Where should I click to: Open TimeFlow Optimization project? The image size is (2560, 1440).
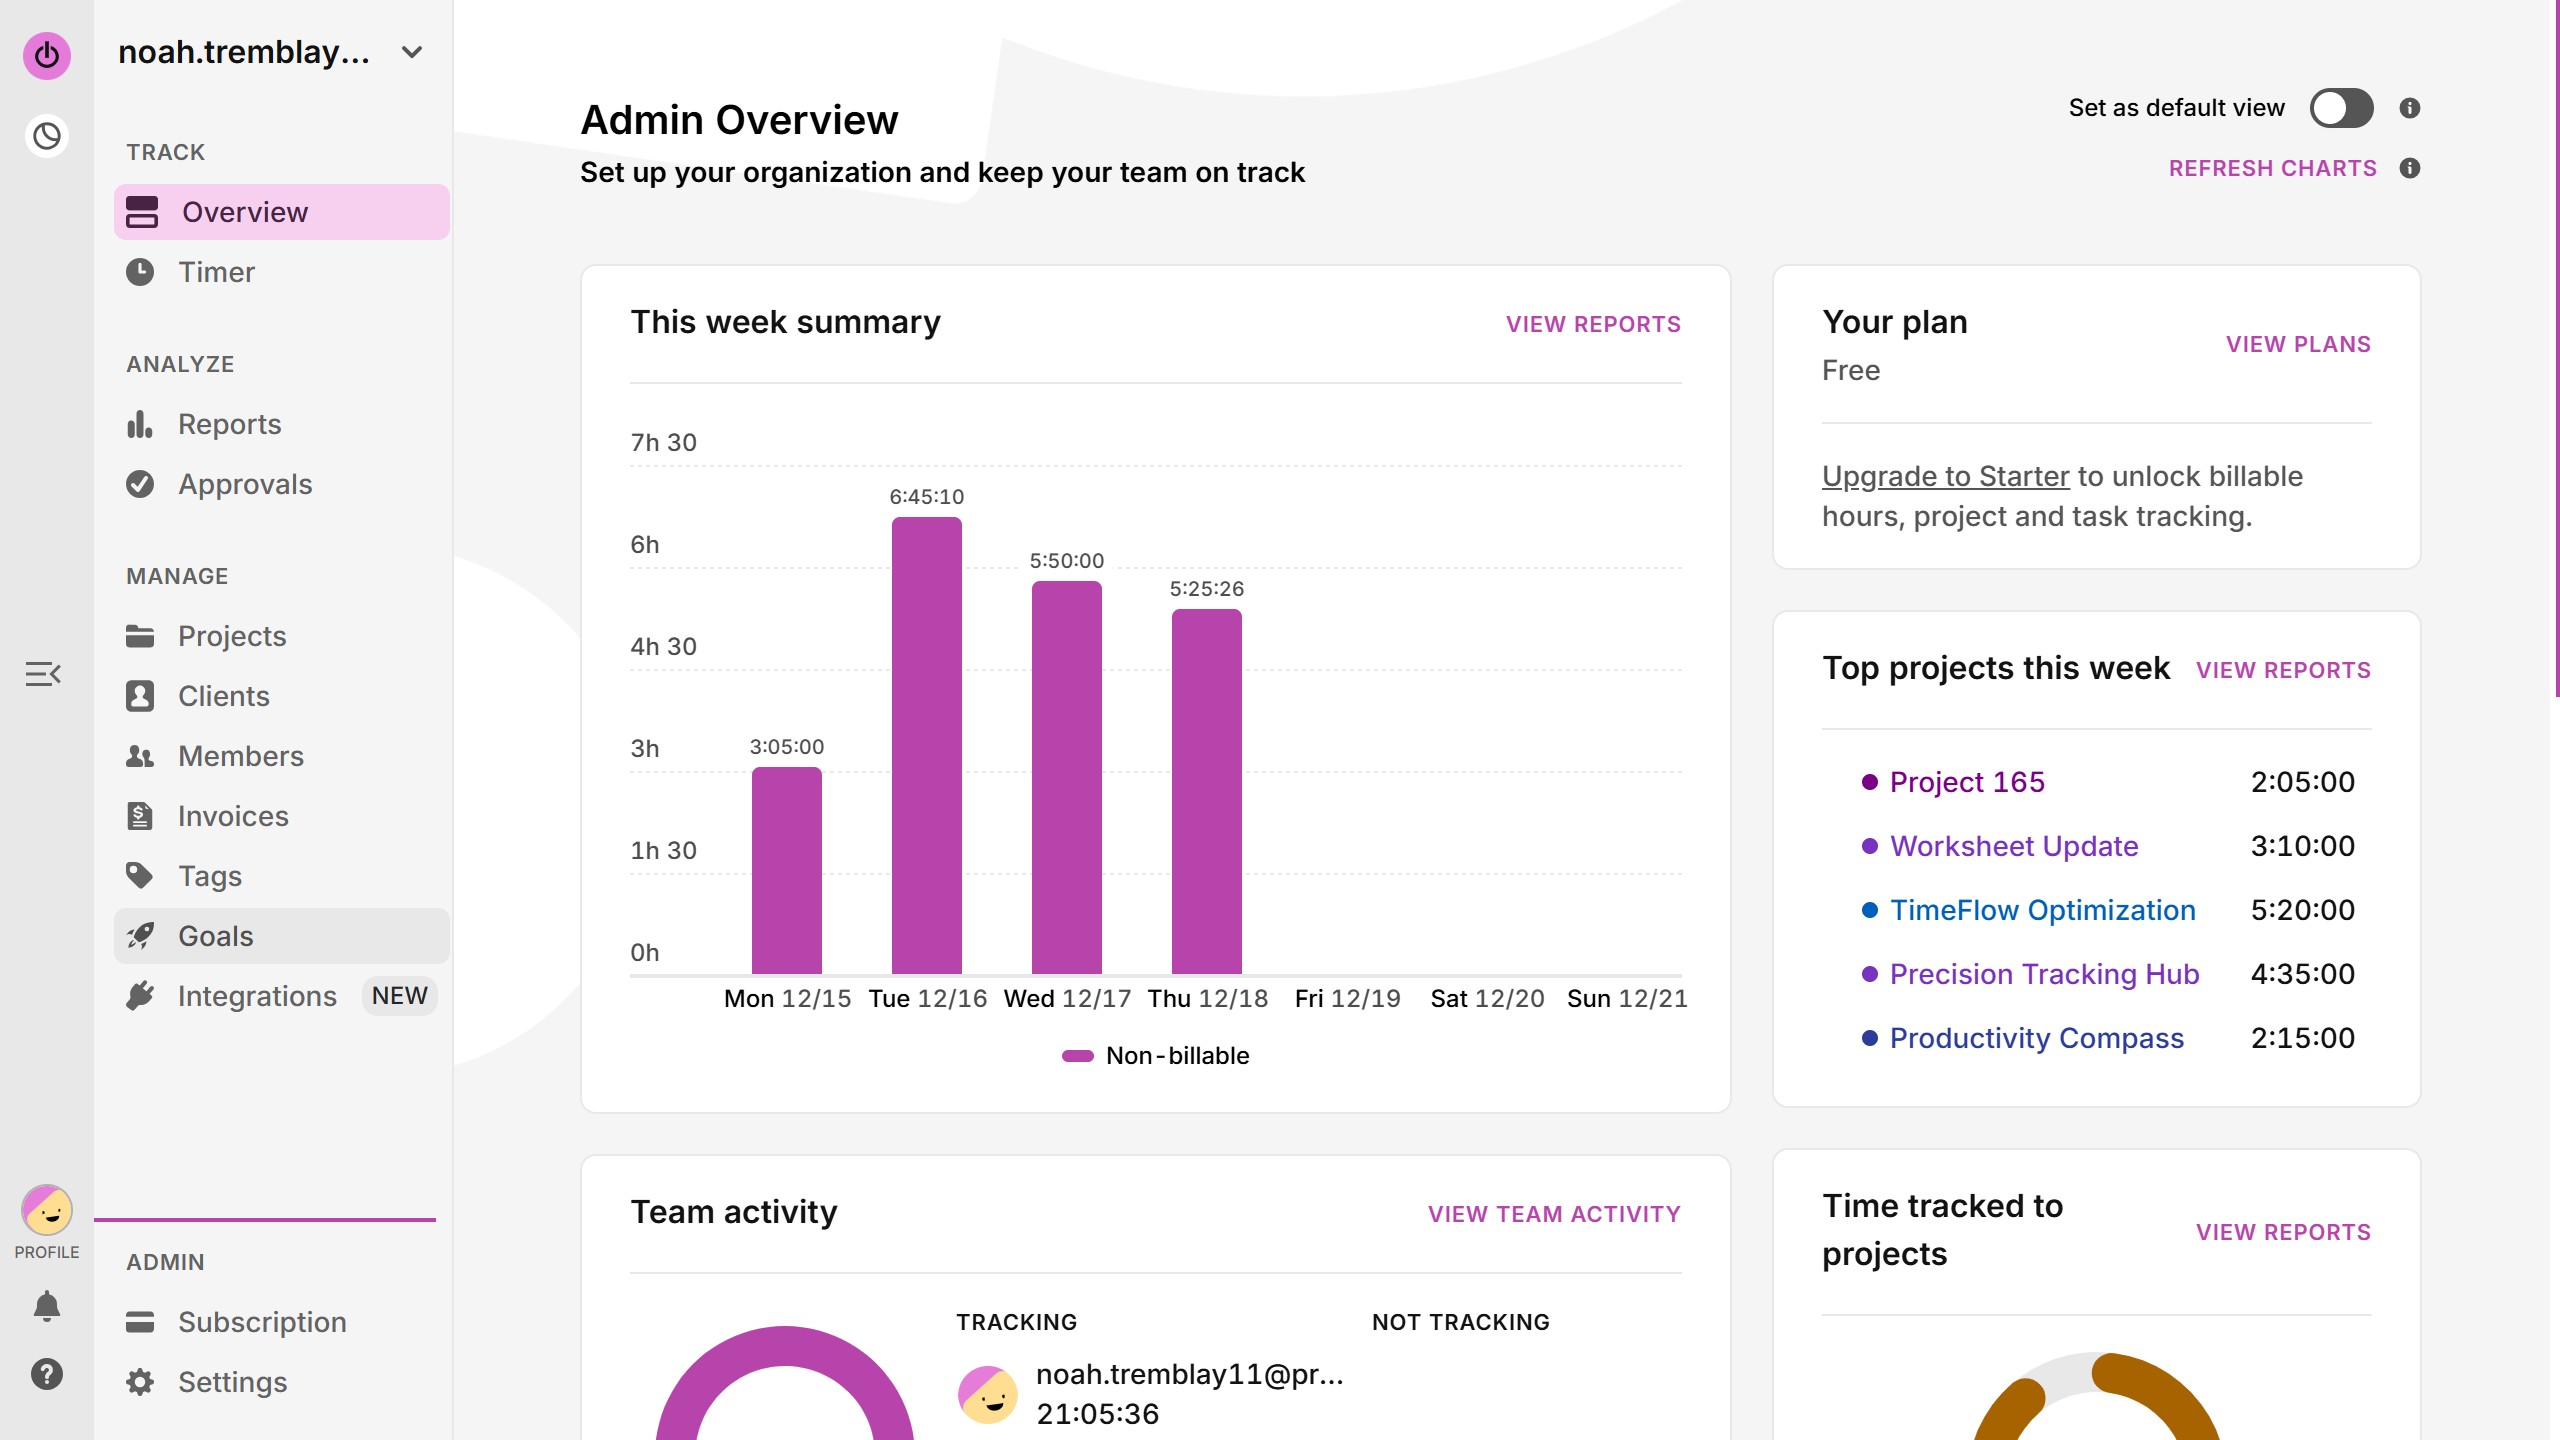pos(2043,910)
